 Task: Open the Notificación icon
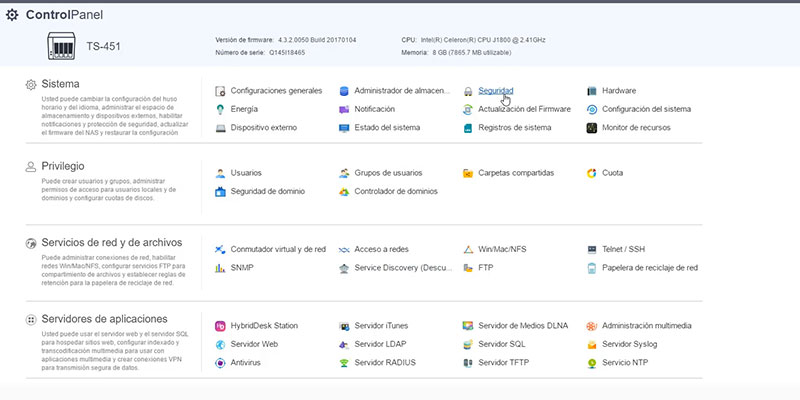(x=344, y=109)
